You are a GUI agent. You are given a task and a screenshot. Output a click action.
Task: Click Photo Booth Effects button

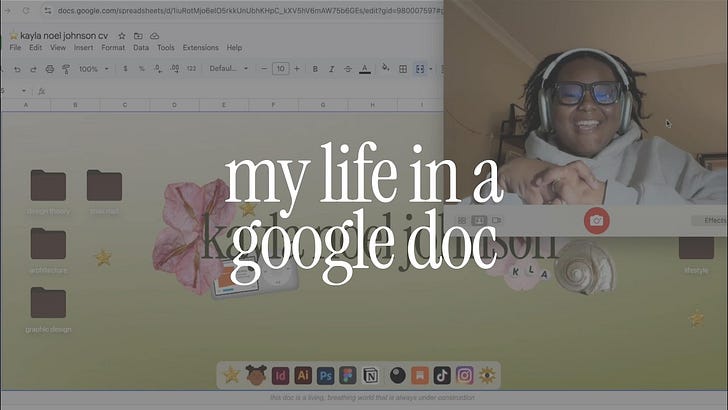[709, 220]
